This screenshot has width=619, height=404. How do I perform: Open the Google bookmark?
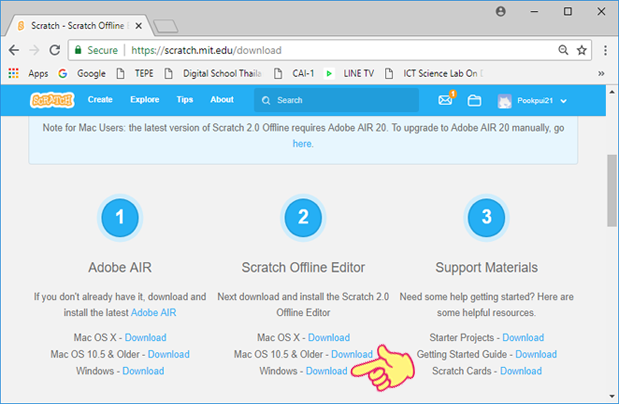pyautogui.click(x=82, y=73)
